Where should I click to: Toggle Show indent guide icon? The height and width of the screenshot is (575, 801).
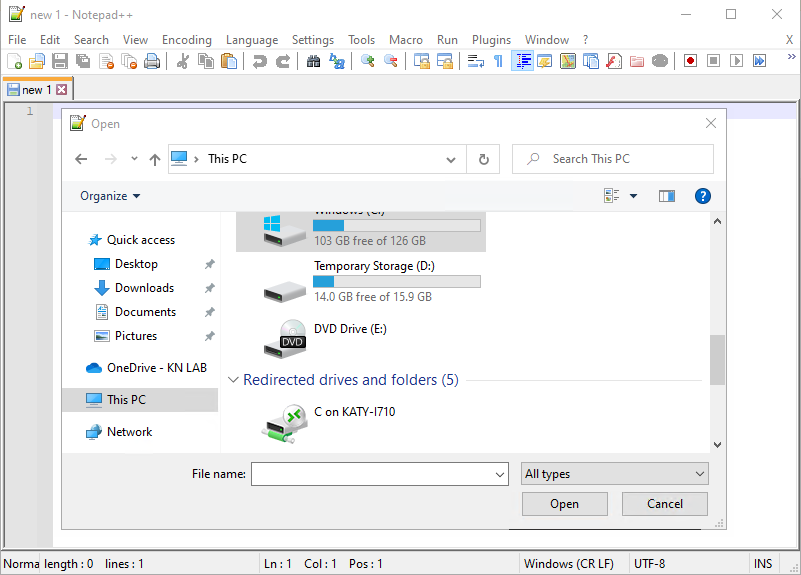[522, 61]
